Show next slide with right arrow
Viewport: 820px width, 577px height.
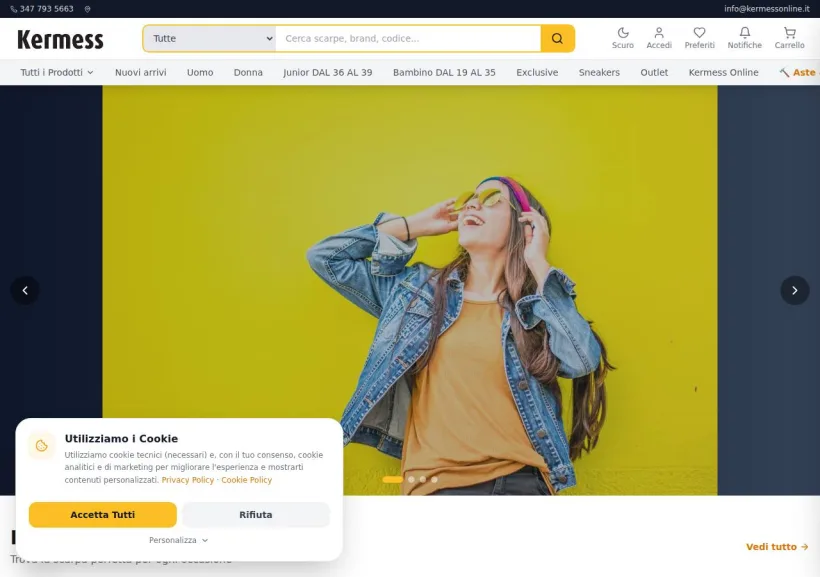click(x=794, y=290)
